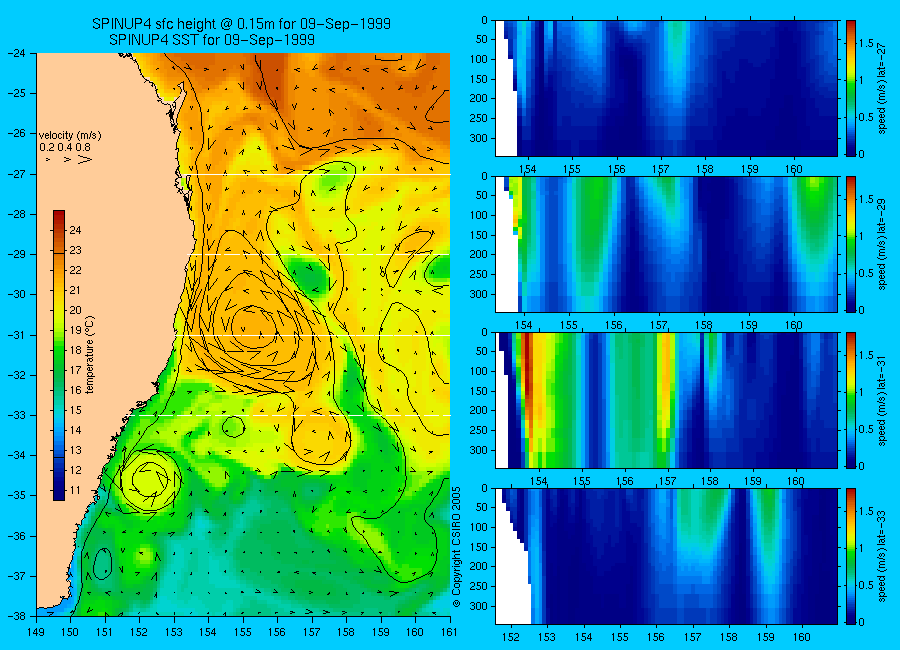Screen dimensions: 900x650
Task: Open the lat=-29 speed section panel
Action: click(x=666, y=244)
